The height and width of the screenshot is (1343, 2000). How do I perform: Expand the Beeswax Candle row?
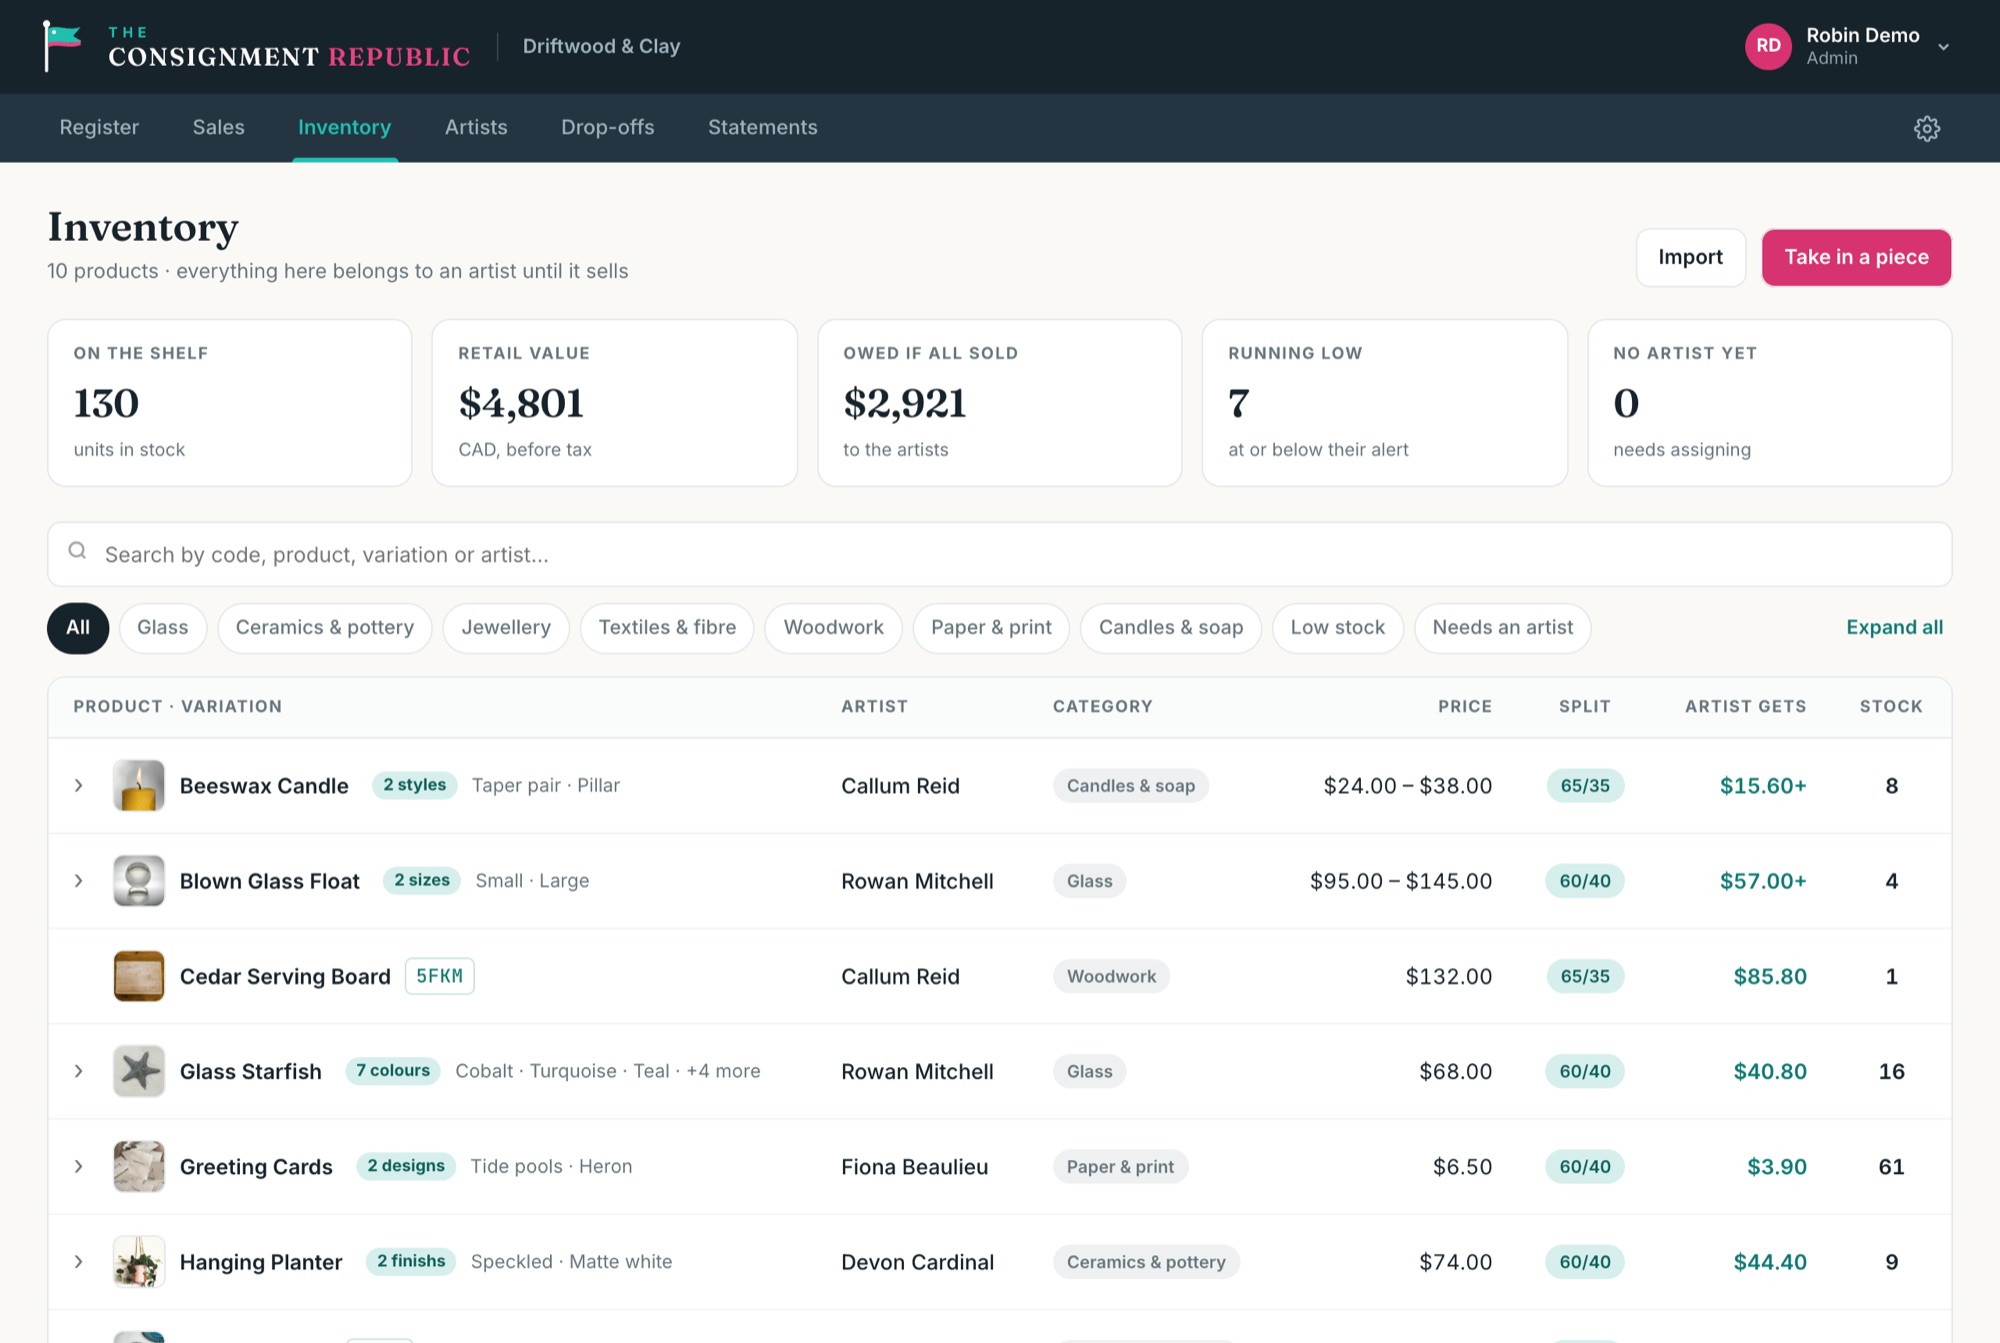coord(78,785)
